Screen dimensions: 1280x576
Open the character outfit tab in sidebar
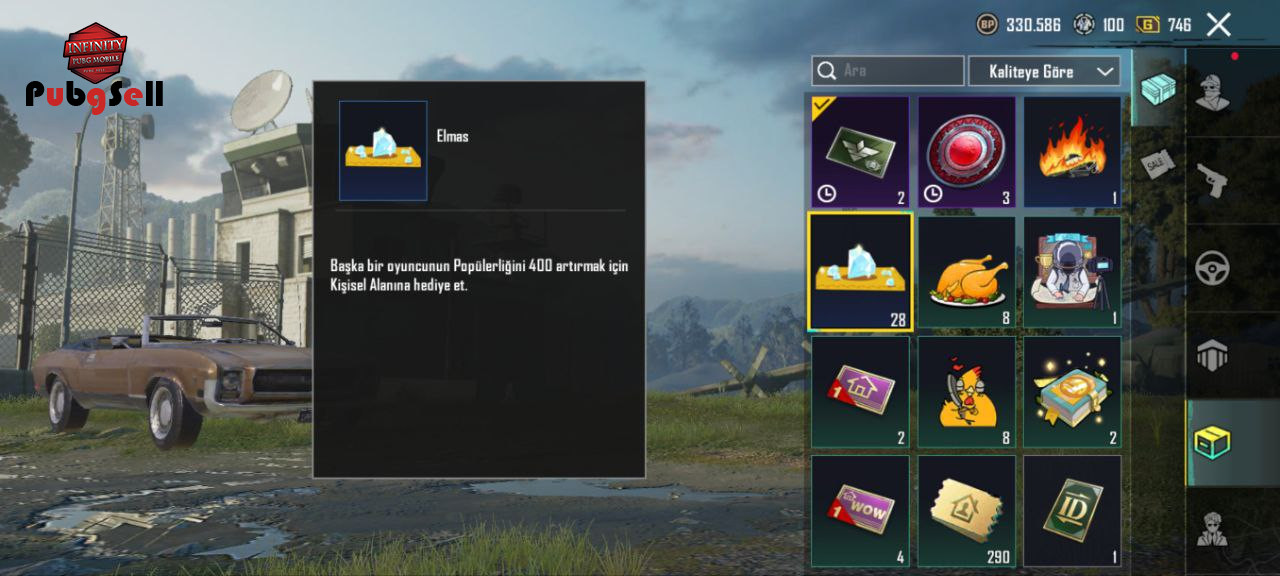click(x=1213, y=92)
